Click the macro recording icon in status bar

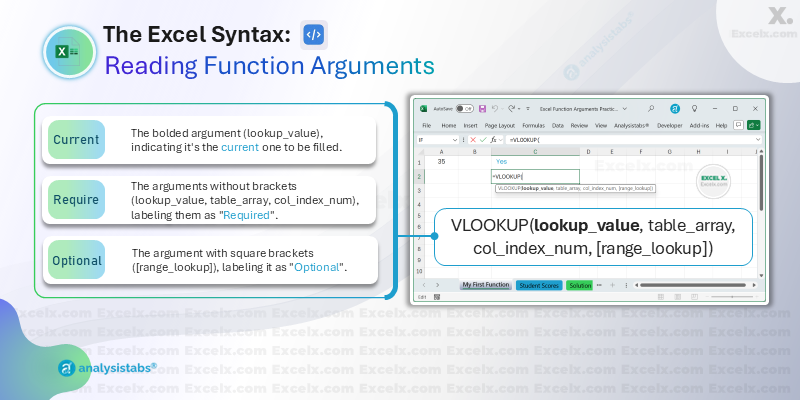[437, 296]
